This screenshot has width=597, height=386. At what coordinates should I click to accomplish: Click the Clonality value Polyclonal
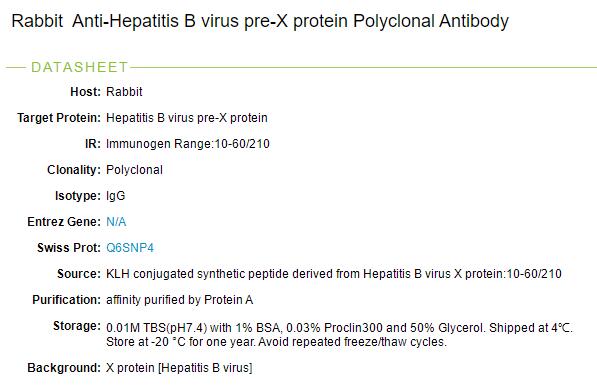pyautogui.click(x=134, y=170)
